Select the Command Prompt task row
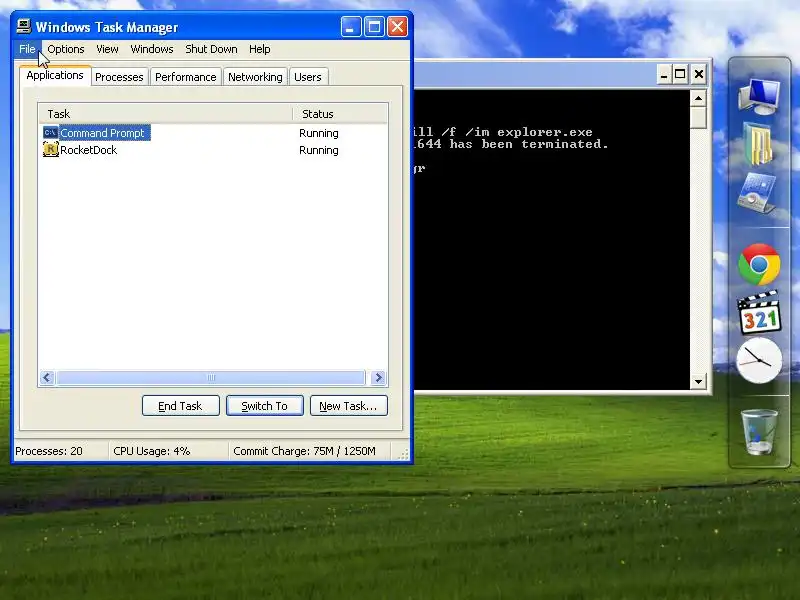 tap(213, 133)
